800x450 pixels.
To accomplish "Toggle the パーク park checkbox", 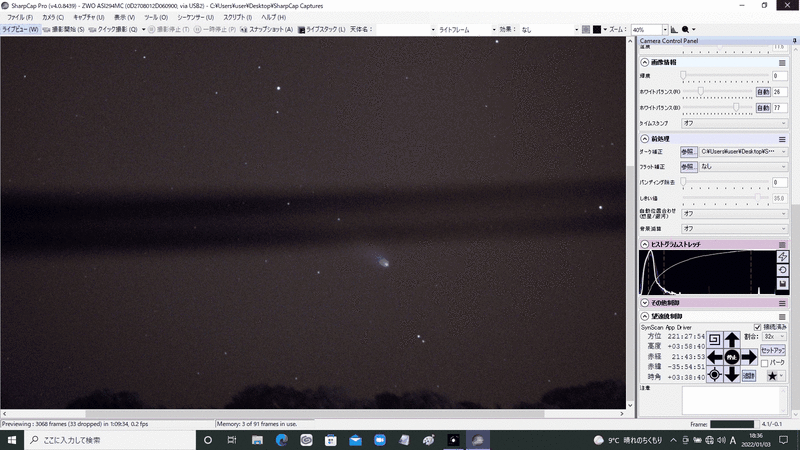I will [764, 363].
